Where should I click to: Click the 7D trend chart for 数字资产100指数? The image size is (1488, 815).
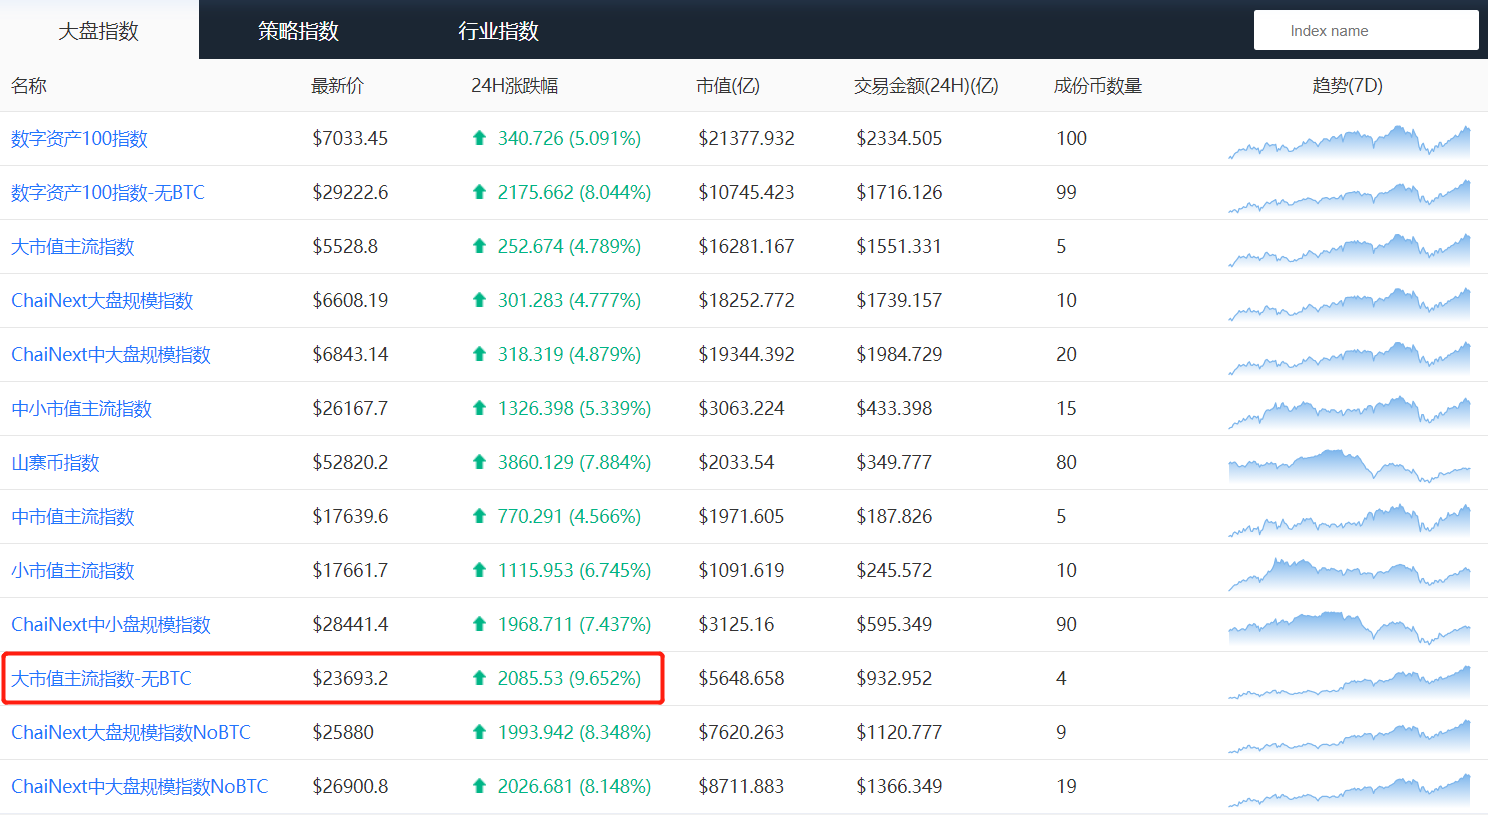[x=1350, y=138]
